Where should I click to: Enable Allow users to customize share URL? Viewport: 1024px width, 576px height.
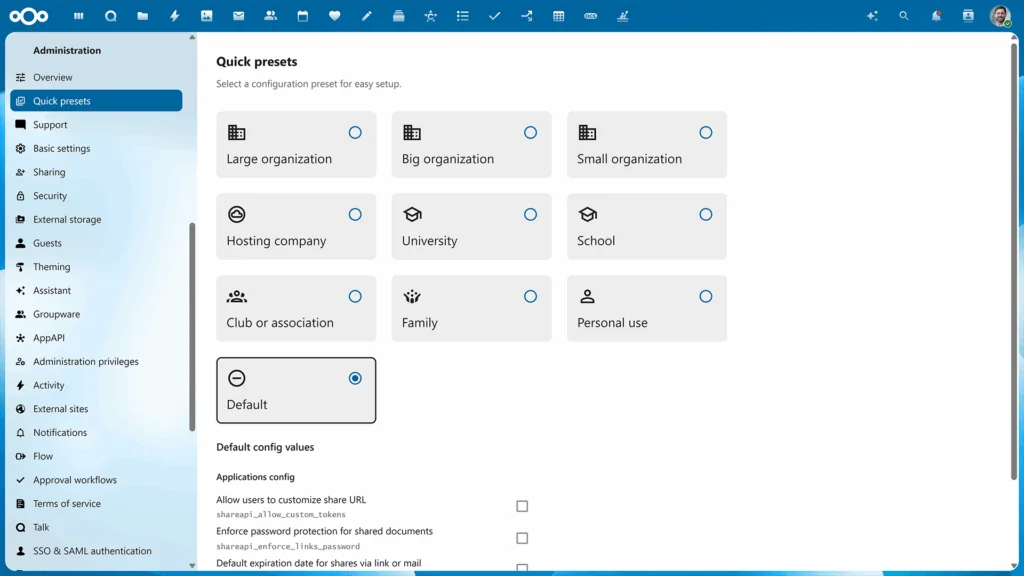(x=522, y=507)
